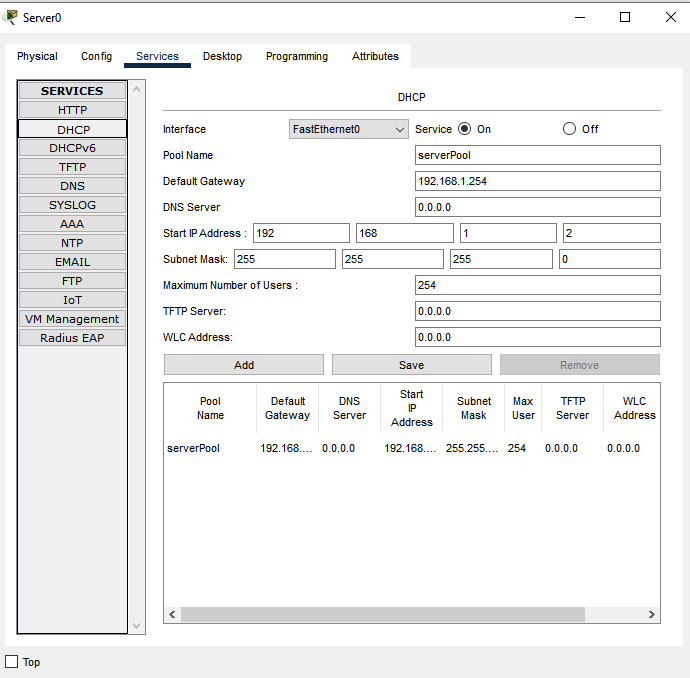Switch to the Desktop tab
Screen dimensions: 690x678
(222, 56)
